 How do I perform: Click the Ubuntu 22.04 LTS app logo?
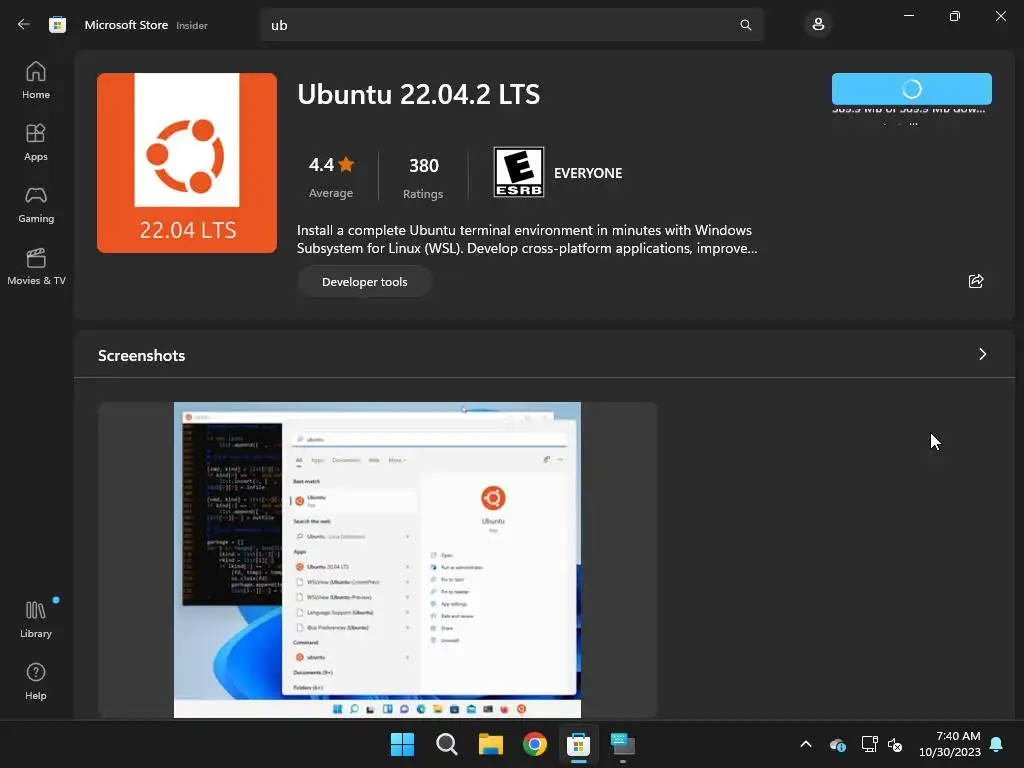click(x=187, y=163)
